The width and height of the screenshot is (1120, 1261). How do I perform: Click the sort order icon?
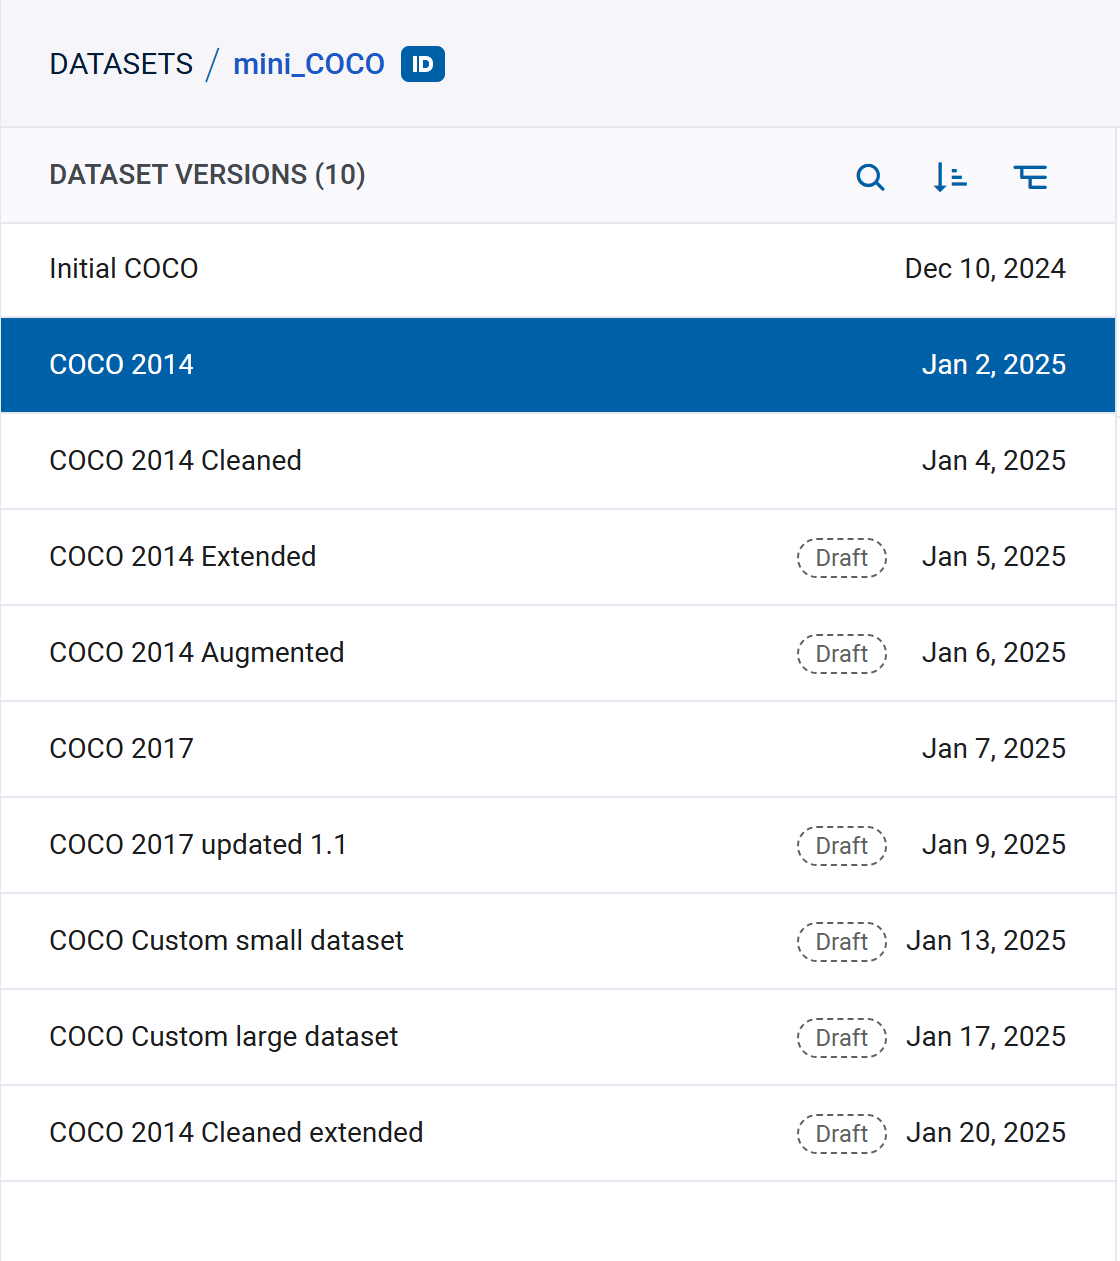click(x=948, y=177)
